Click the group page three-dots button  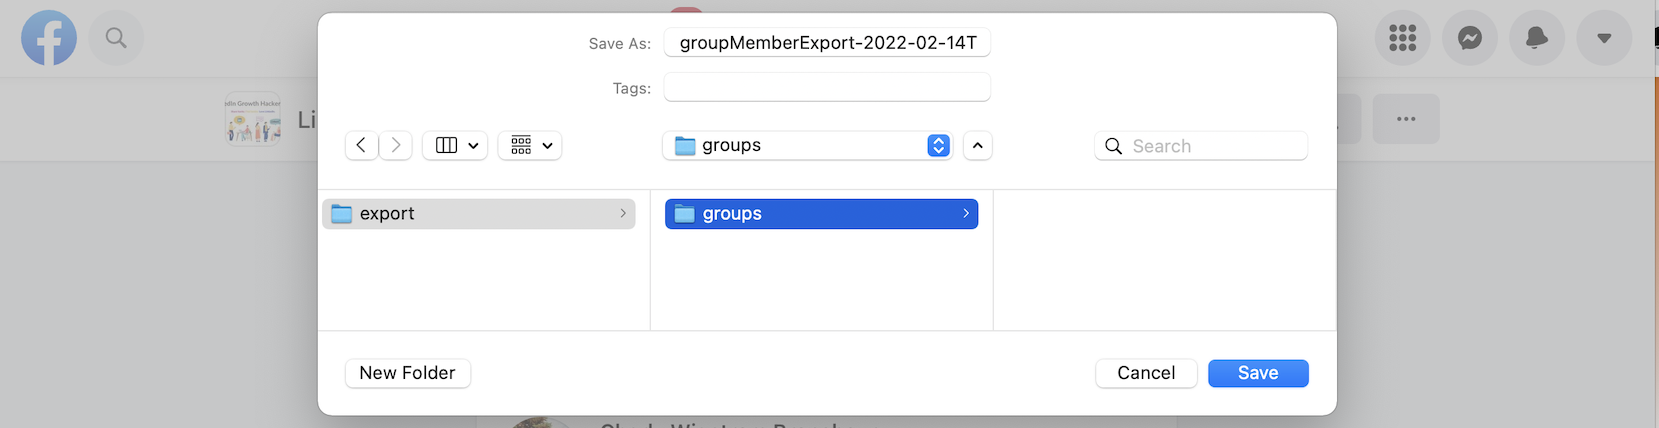(1406, 119)
